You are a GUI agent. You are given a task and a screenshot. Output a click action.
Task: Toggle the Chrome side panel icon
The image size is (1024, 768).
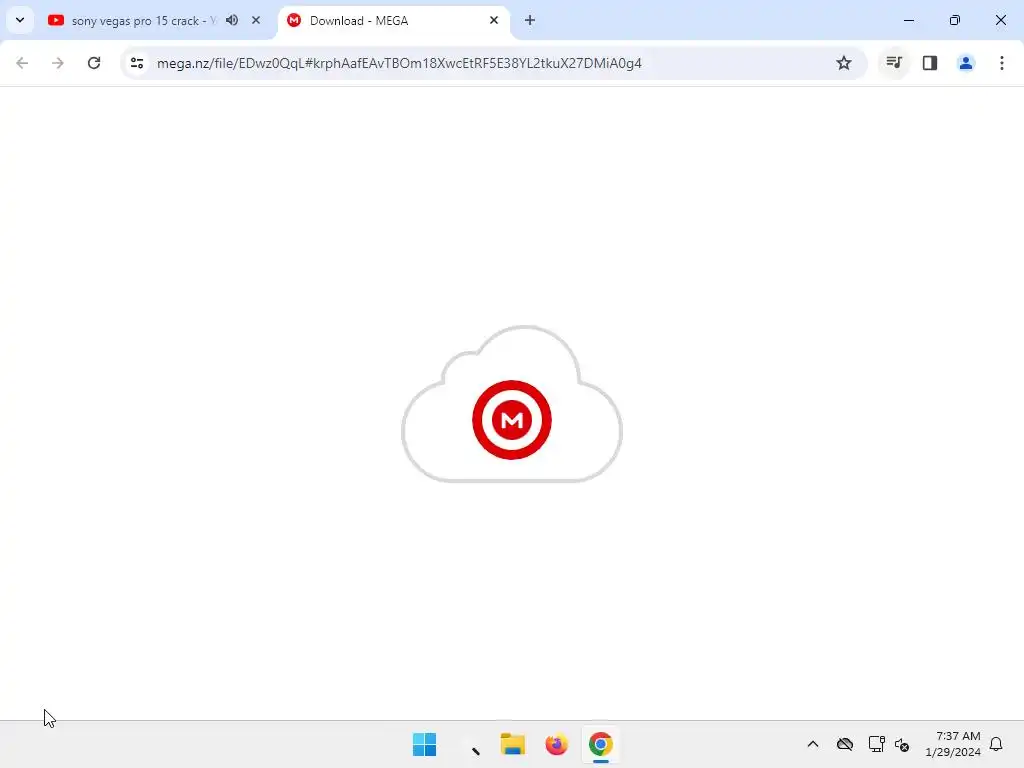pos(930,63)
